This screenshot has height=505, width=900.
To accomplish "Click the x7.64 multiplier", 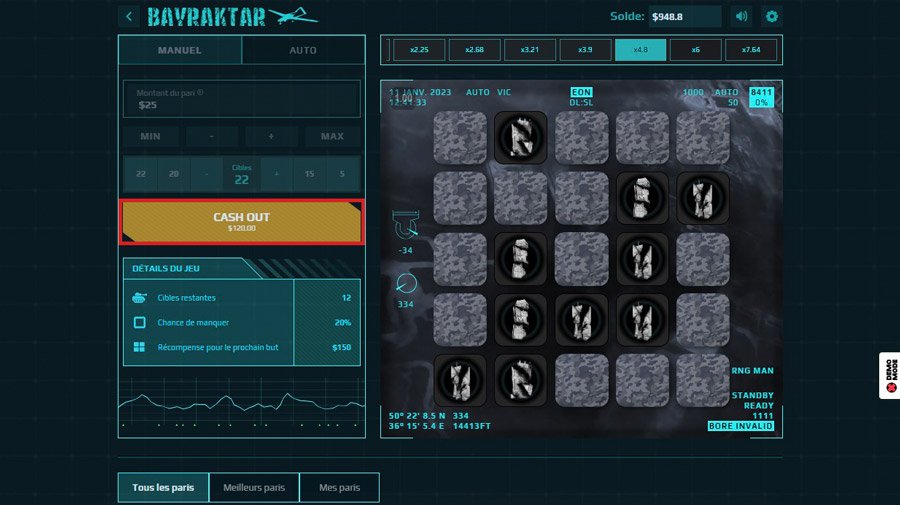I will pyautogui.click(x=751, y=50).
